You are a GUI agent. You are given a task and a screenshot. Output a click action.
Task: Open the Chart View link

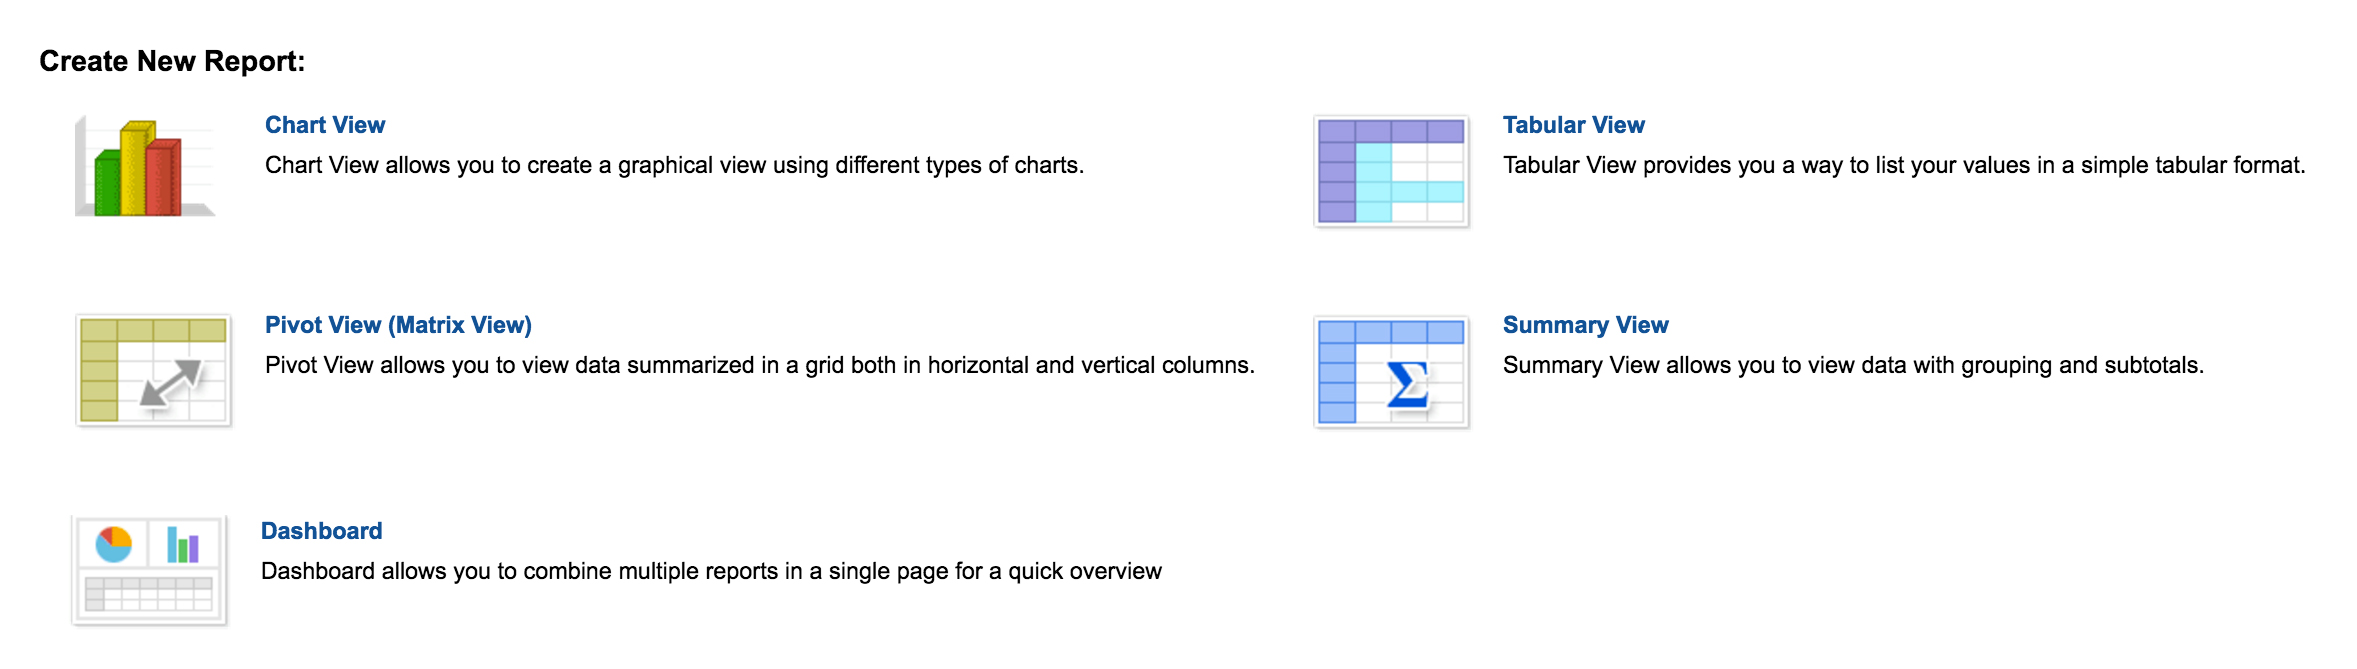pos(325,125)
